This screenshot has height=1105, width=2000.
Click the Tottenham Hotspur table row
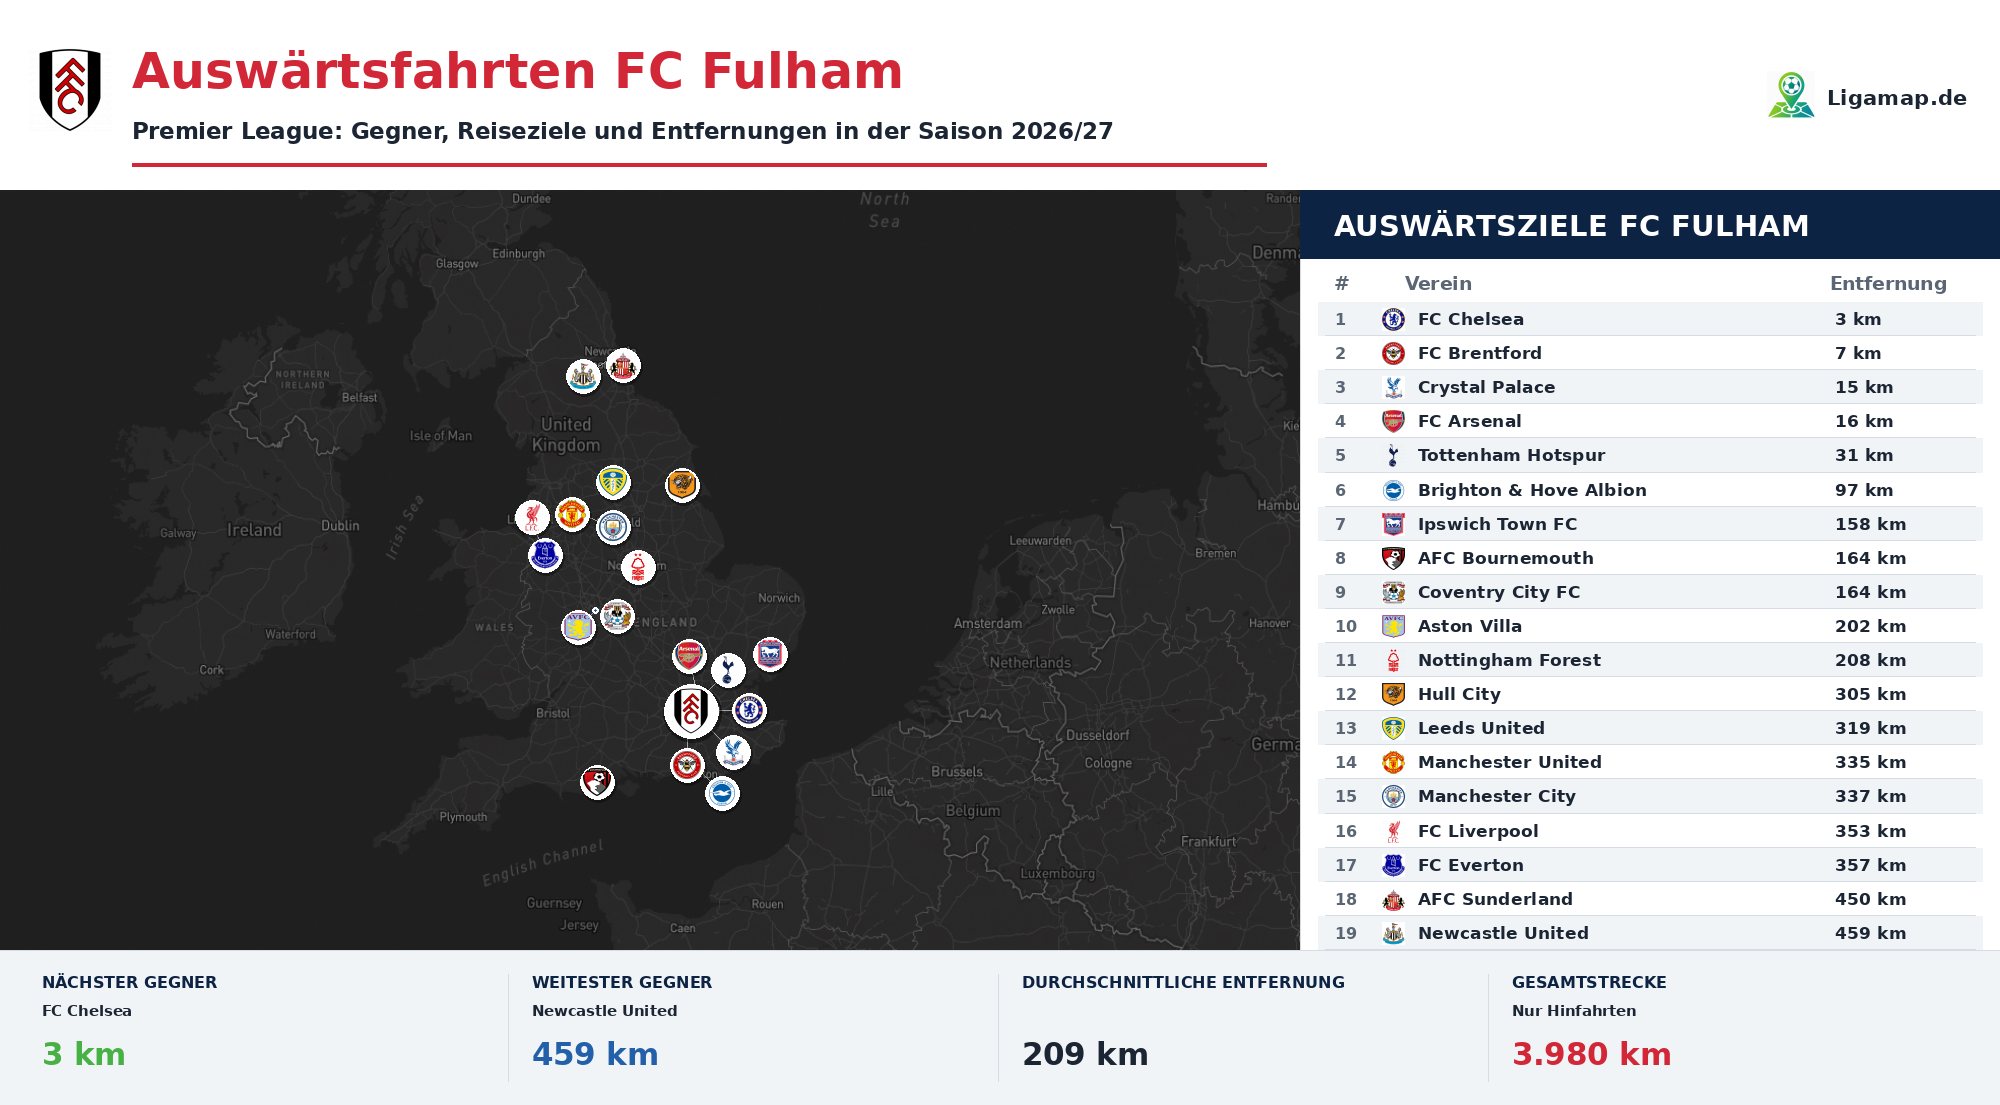click(1650, 455)
